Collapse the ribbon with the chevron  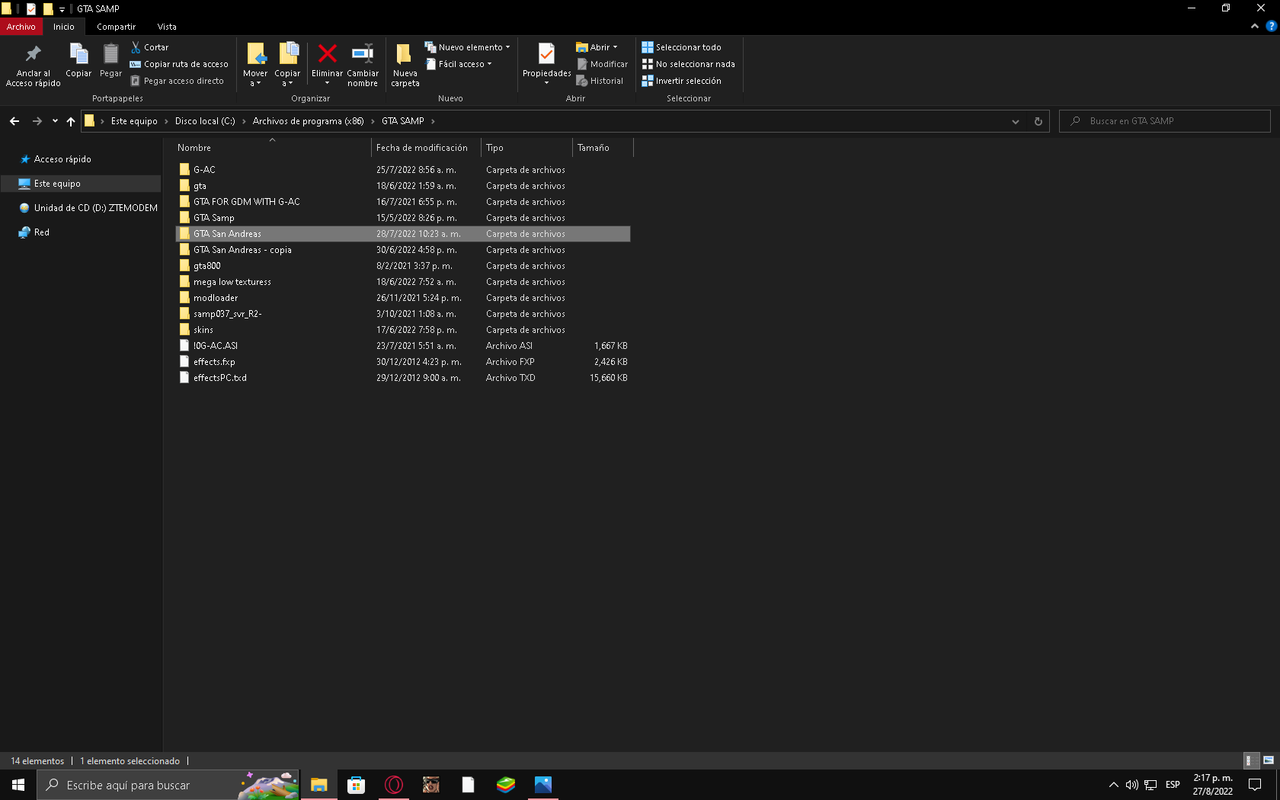pyautogui.click(x=1256, y=27)
